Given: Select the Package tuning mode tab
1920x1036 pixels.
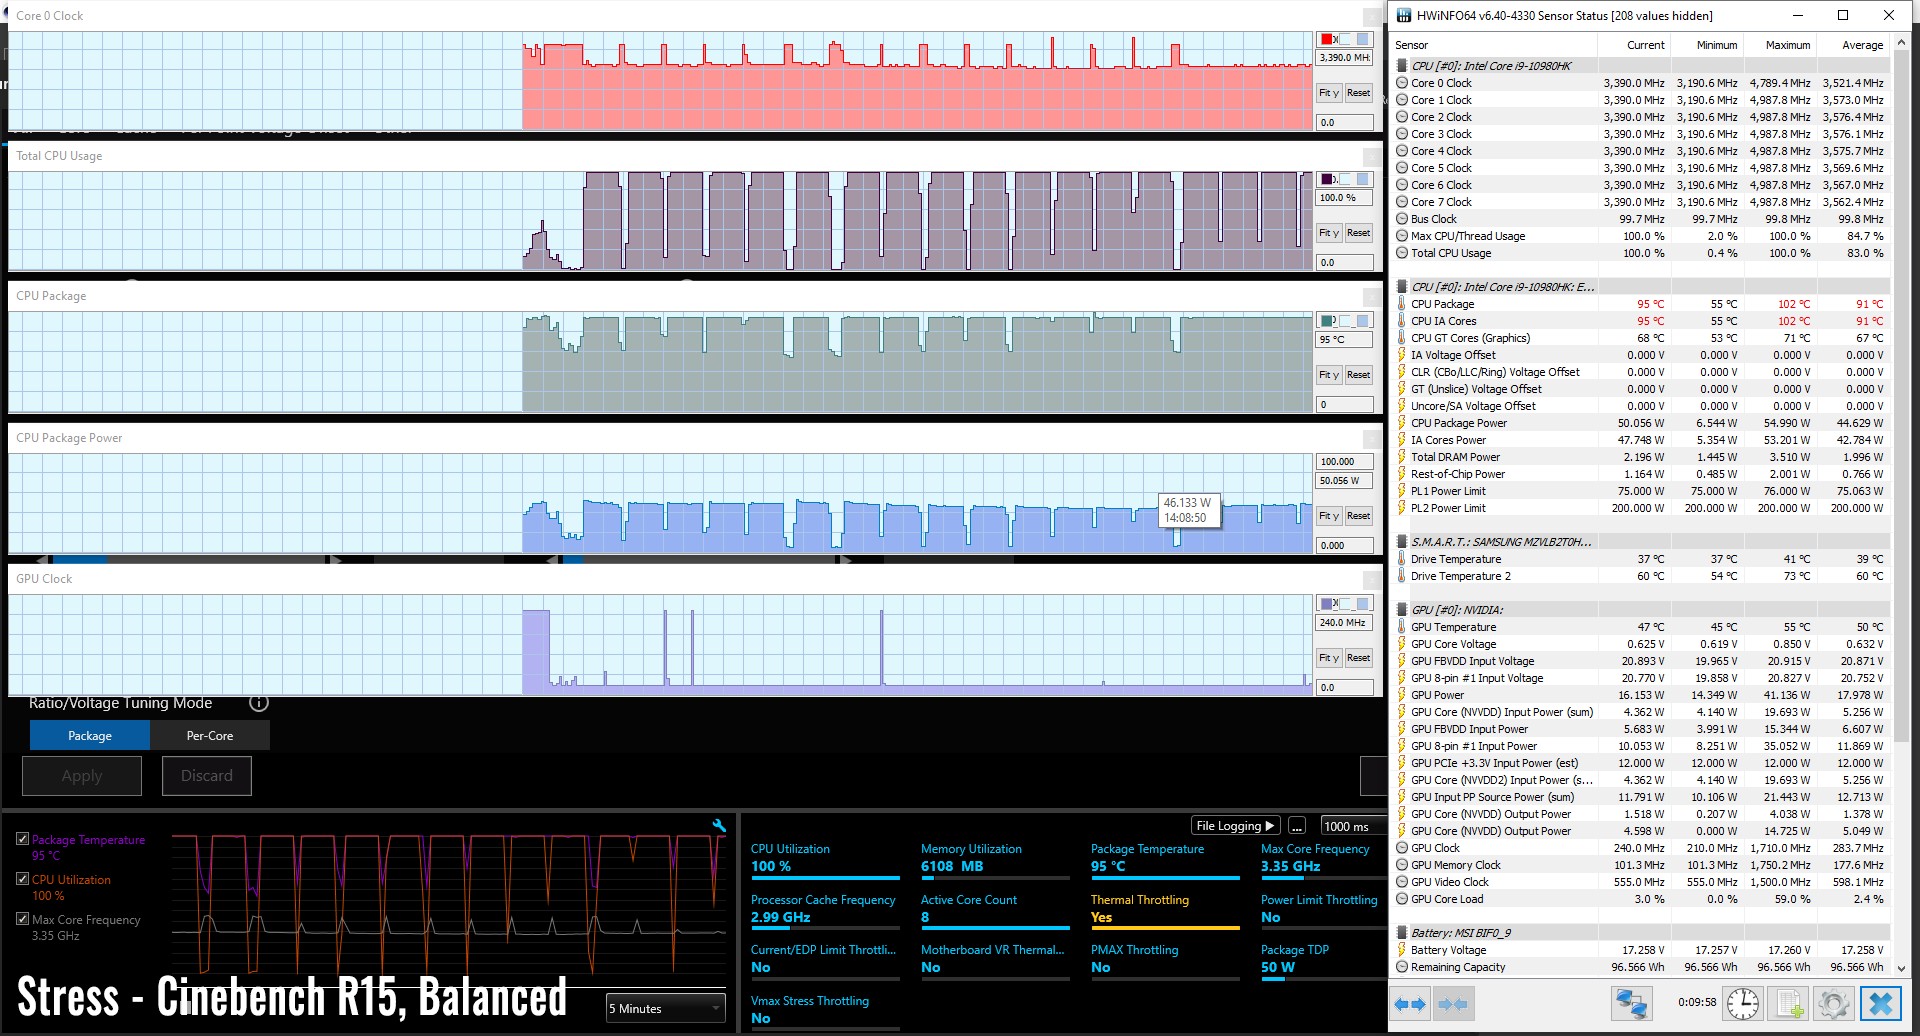Looking at the screenshot, I should click(90, 736).
